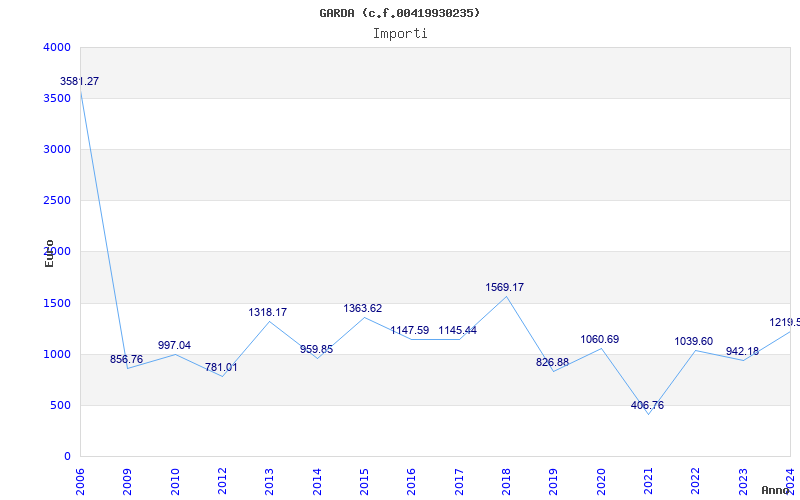800x500 pixels.
Task: Click the data label 1363.62
Action: pyautogui.click(x=363, y=308)
